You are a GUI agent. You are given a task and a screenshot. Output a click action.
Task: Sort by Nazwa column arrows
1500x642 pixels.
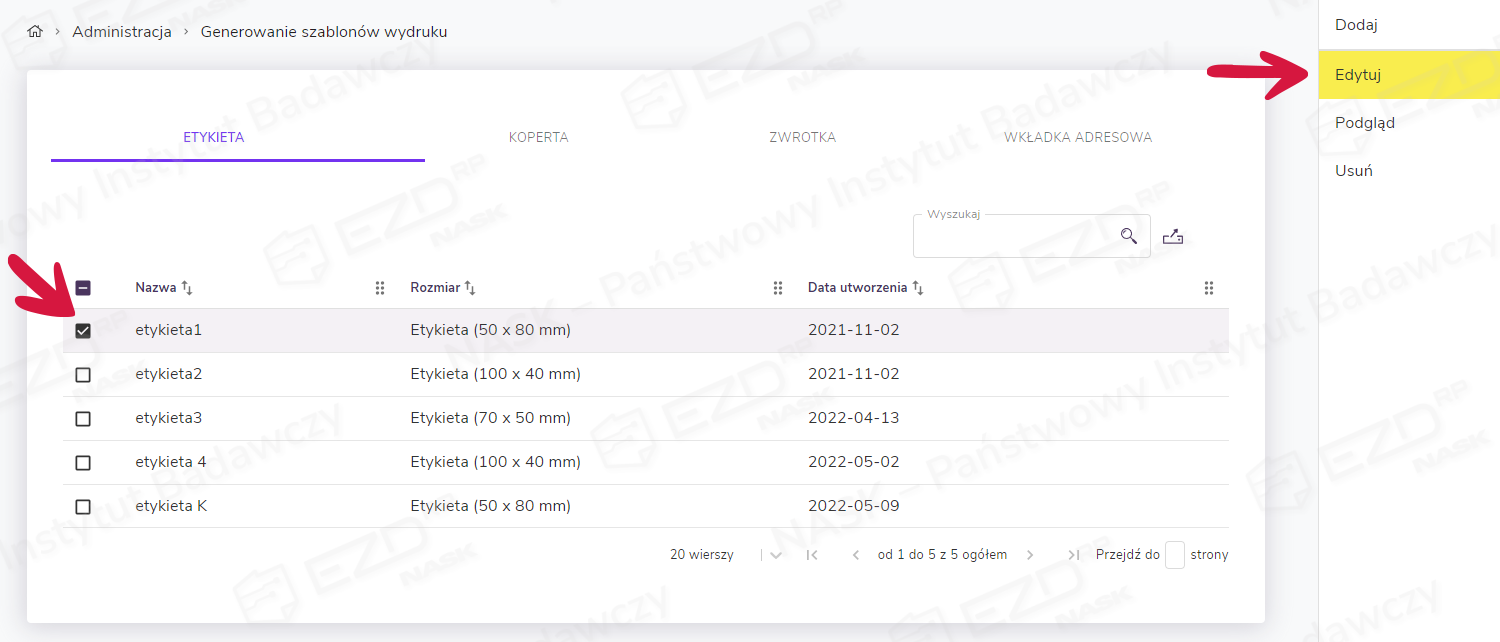pyautogui.click(x=187, y=288)
